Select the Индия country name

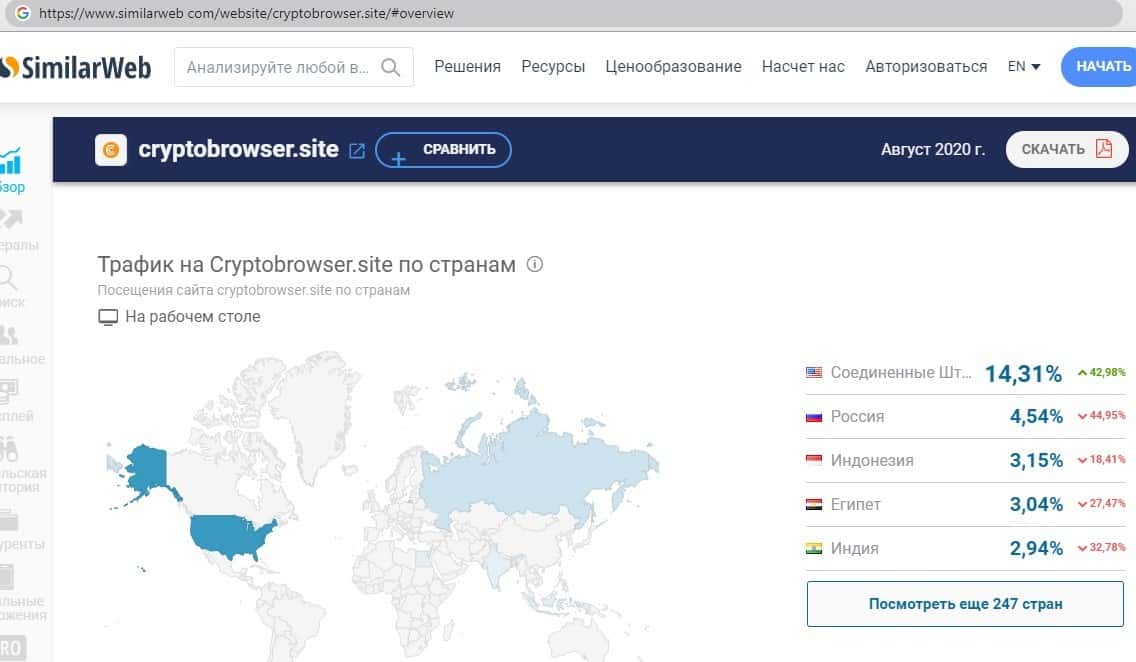pos(854,548)
